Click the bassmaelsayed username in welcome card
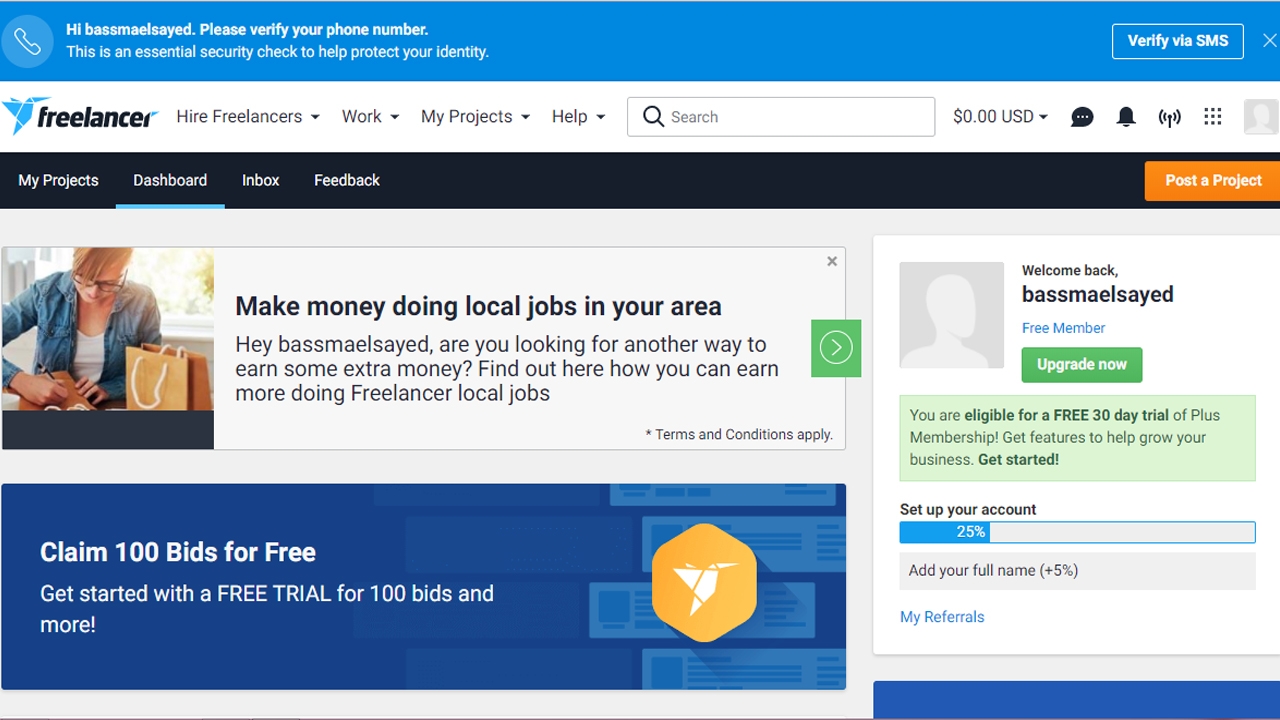 pyautogui.click(x=1098, y=295)
